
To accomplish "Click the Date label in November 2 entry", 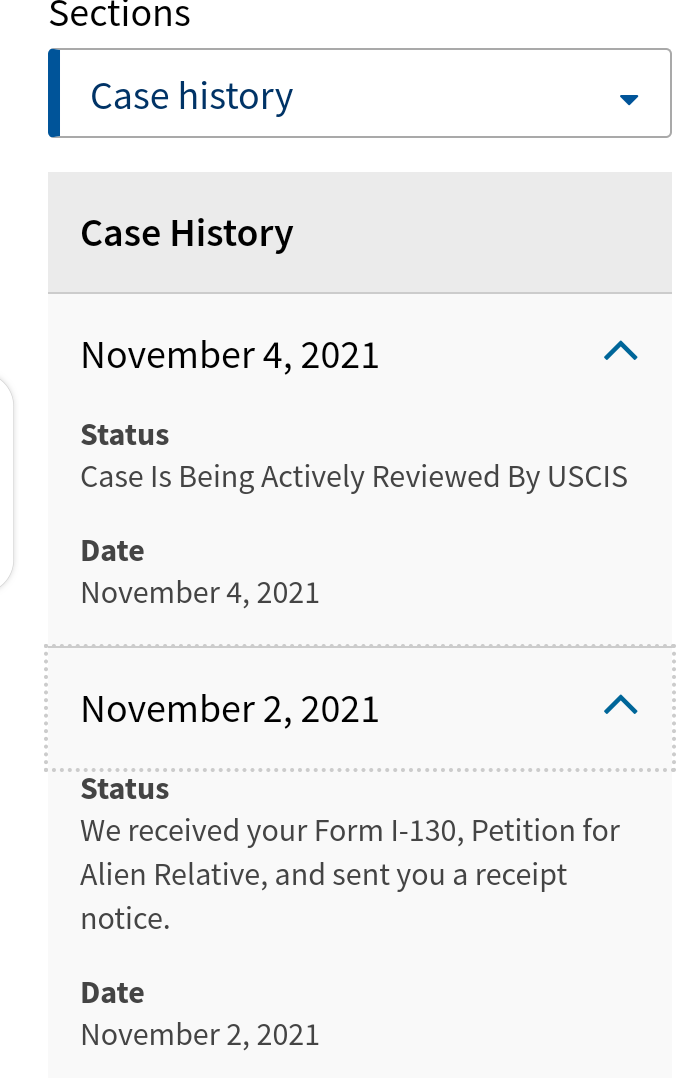I will pyautogui.click(x=112, y=993).
